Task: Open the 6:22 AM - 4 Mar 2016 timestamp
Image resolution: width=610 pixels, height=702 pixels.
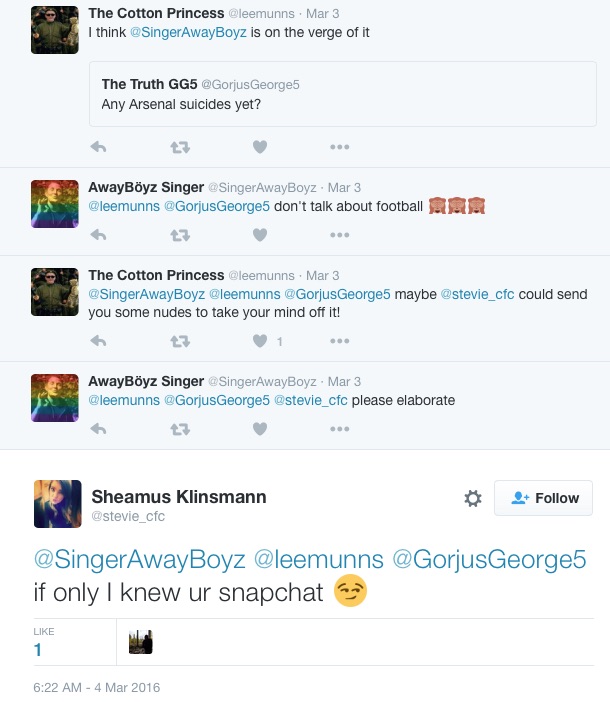Action: point(97,687)
